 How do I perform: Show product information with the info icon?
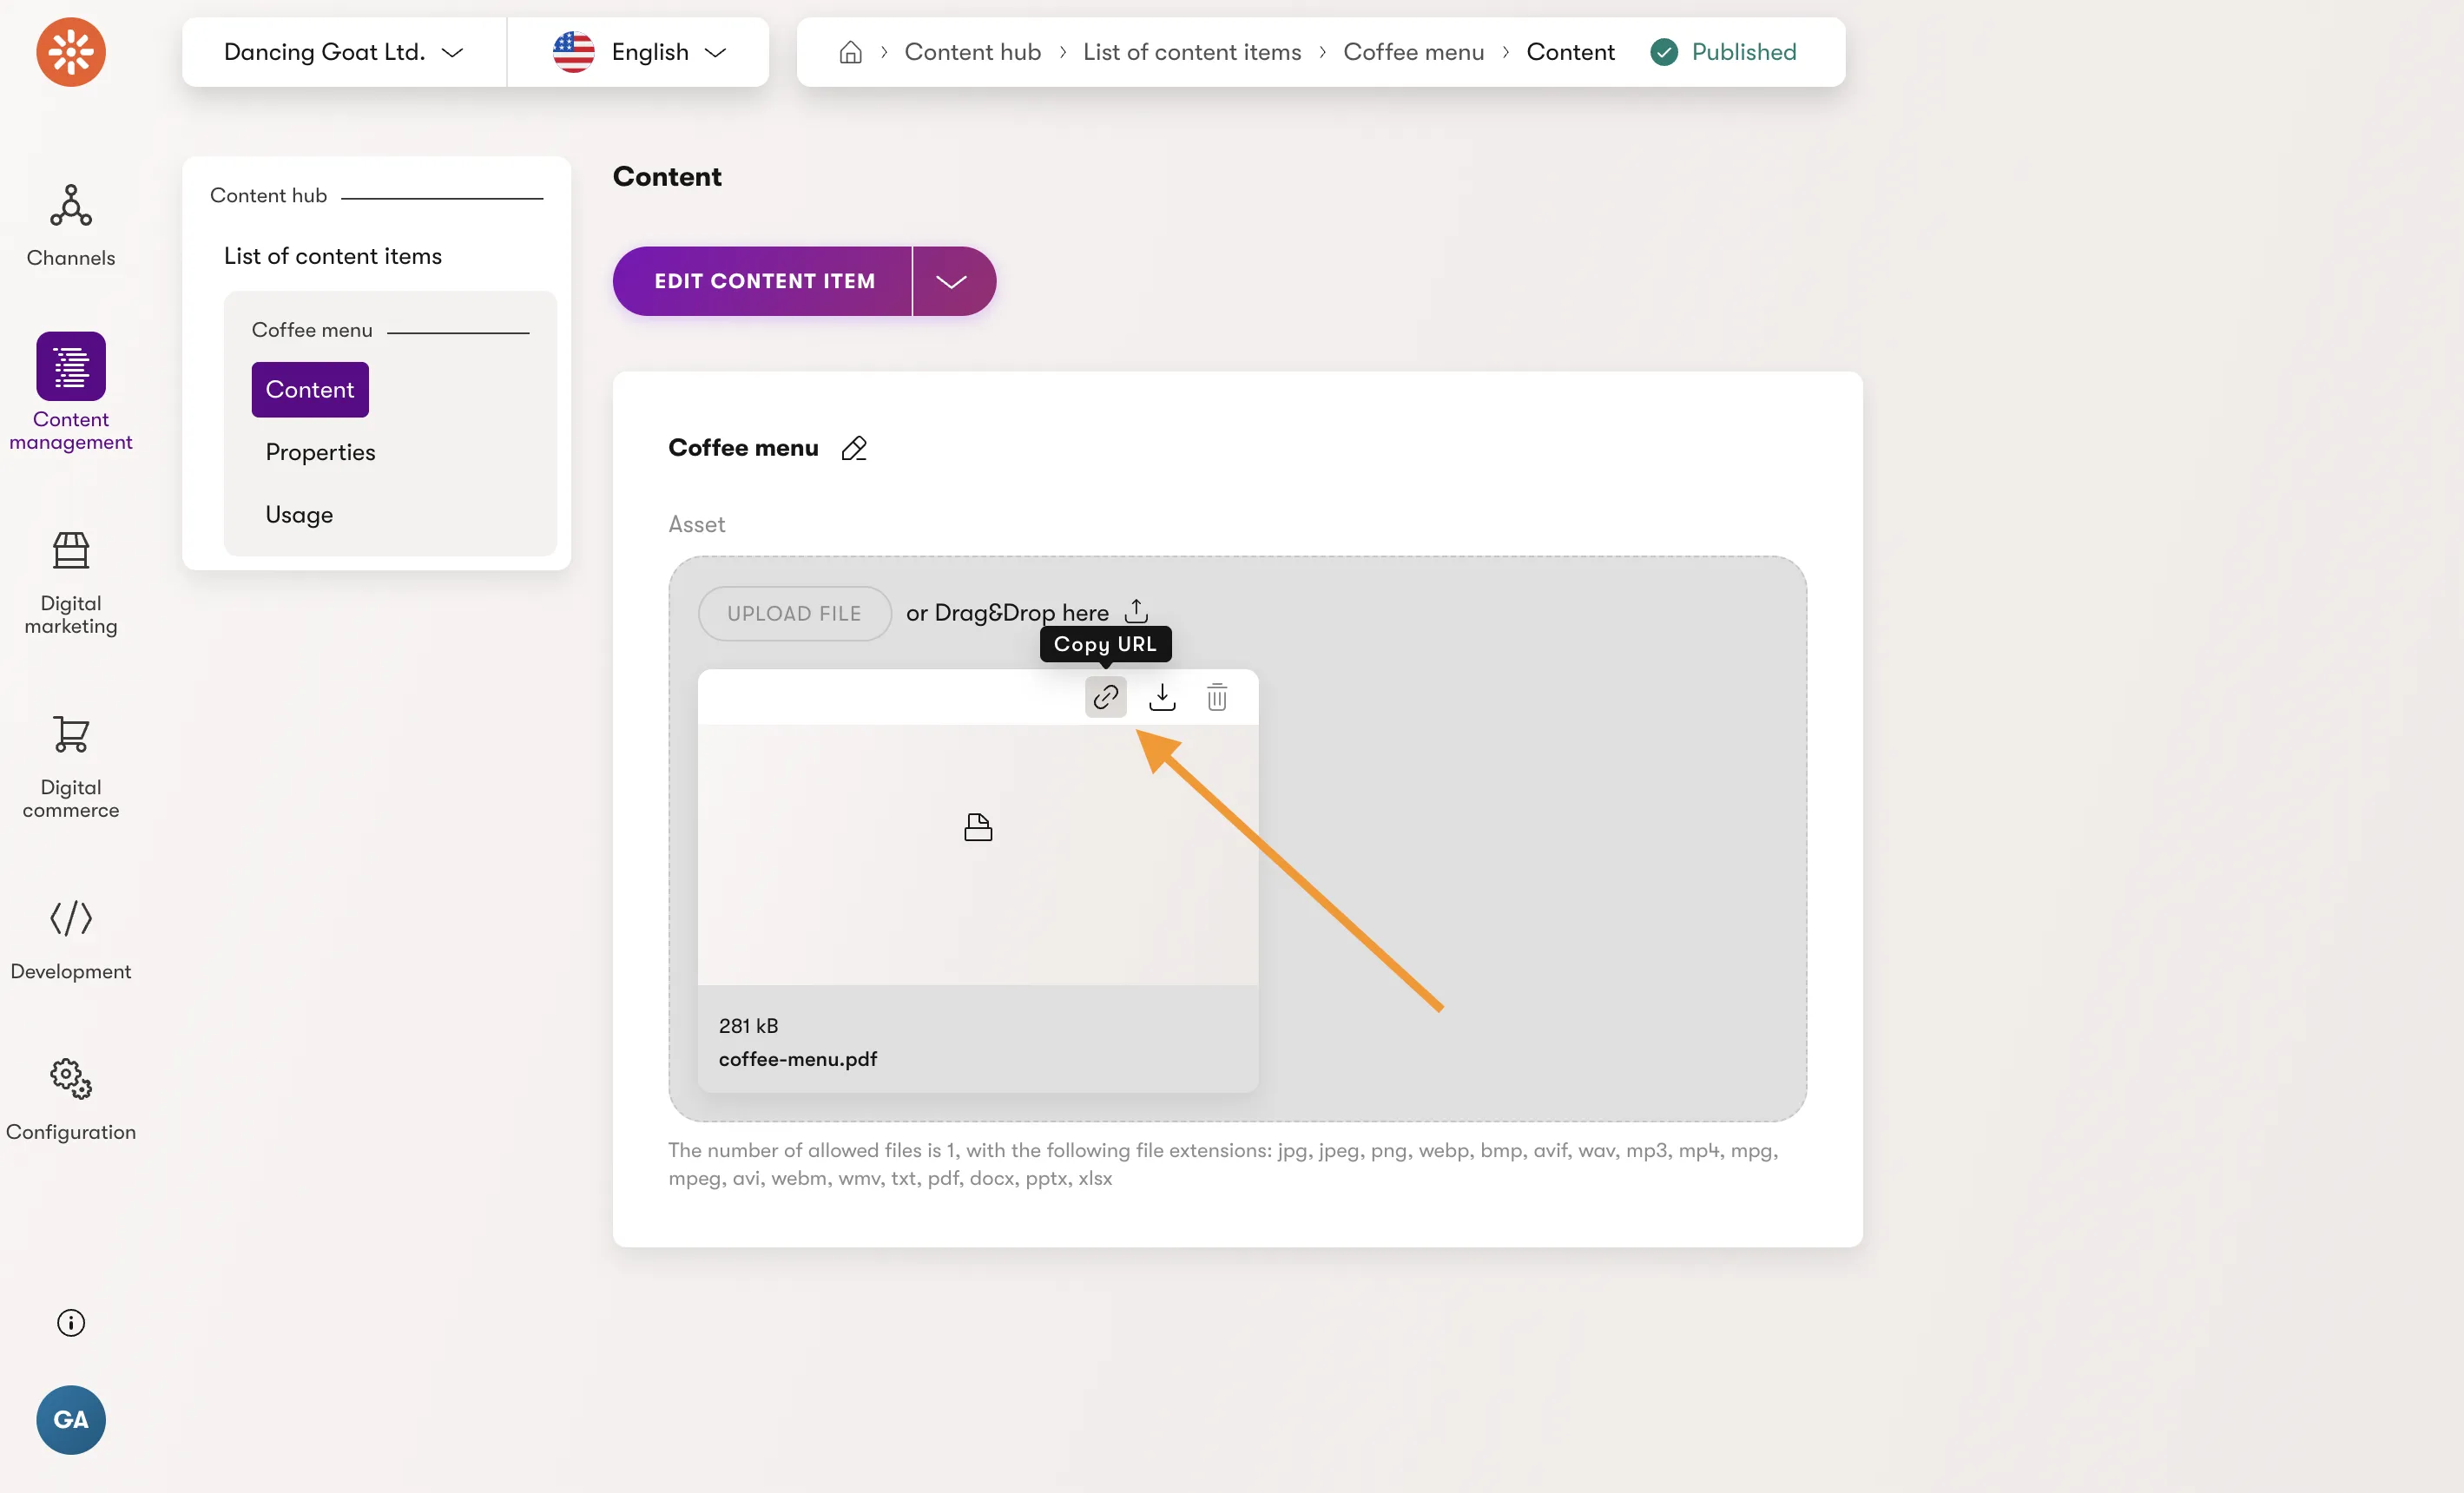(x=71, y=1322)
